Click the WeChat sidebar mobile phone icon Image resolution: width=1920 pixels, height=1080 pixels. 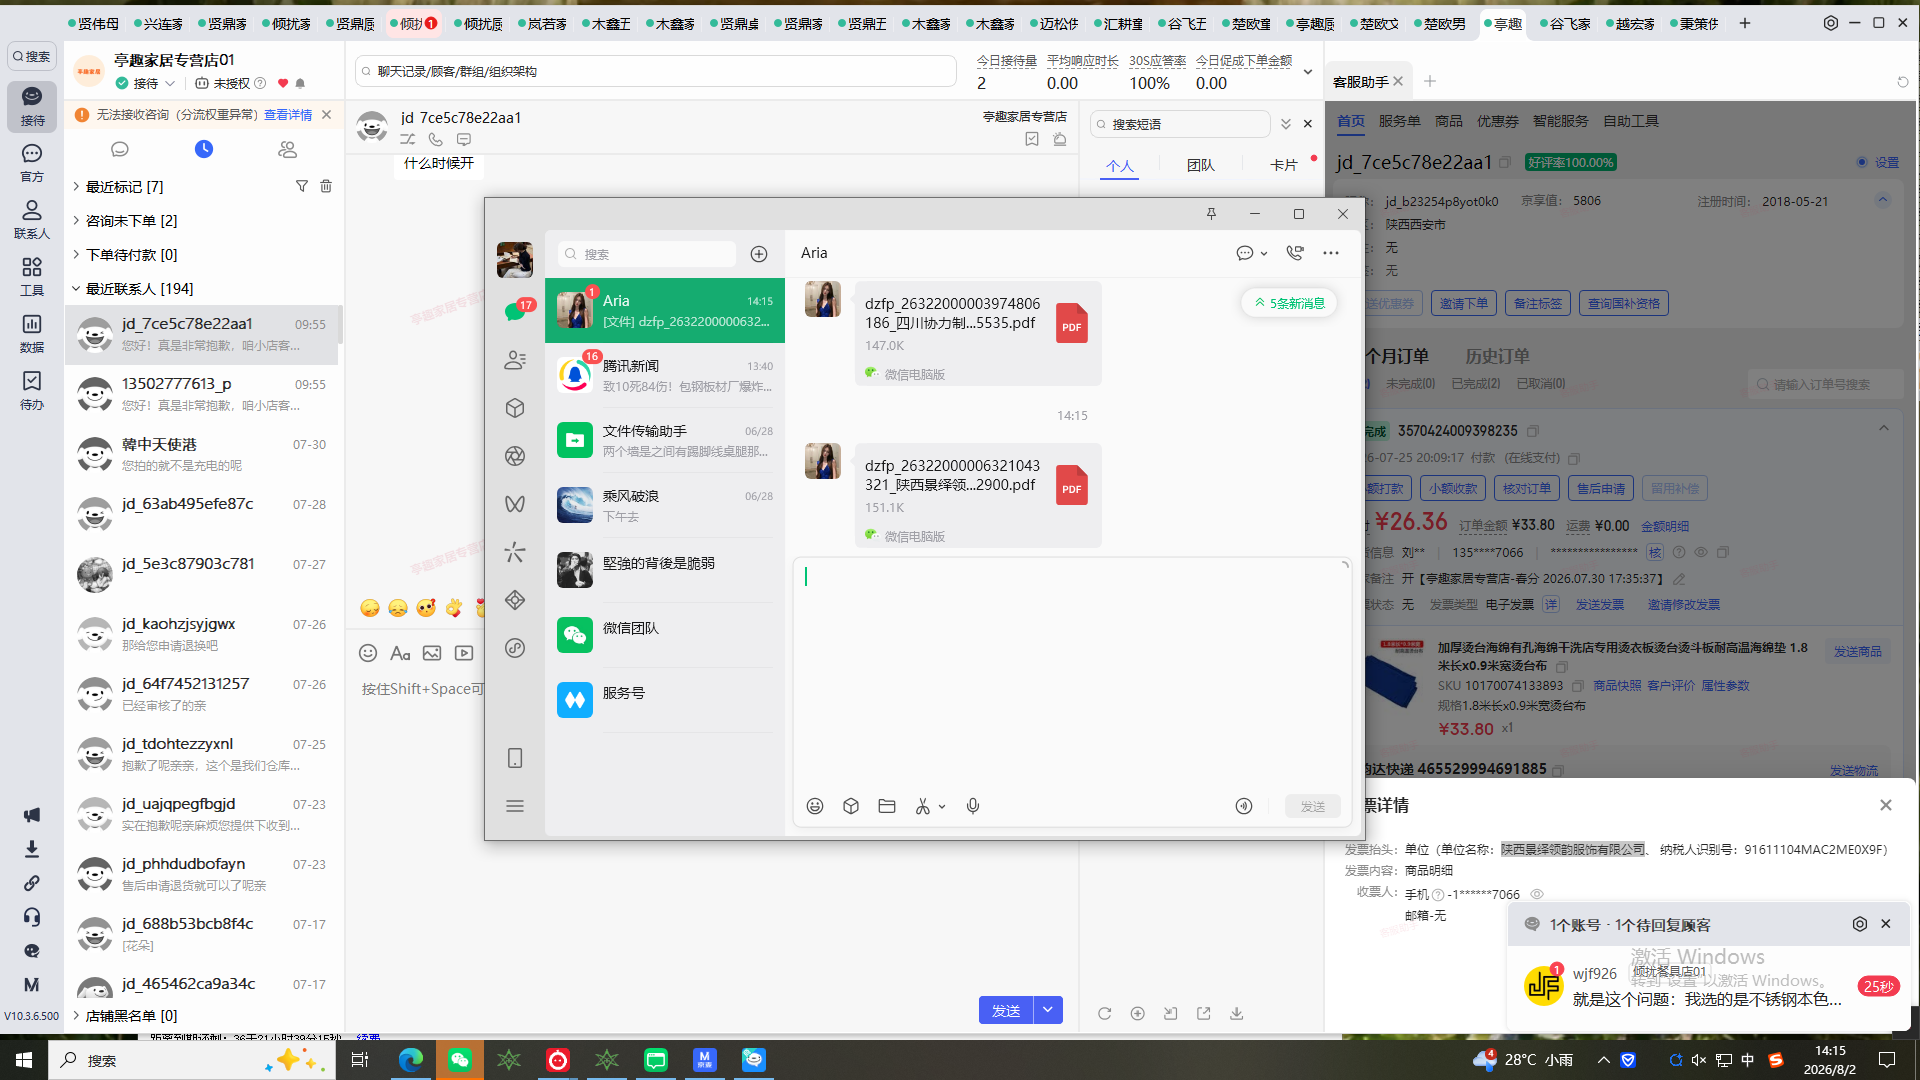click(x=515, y=758)
